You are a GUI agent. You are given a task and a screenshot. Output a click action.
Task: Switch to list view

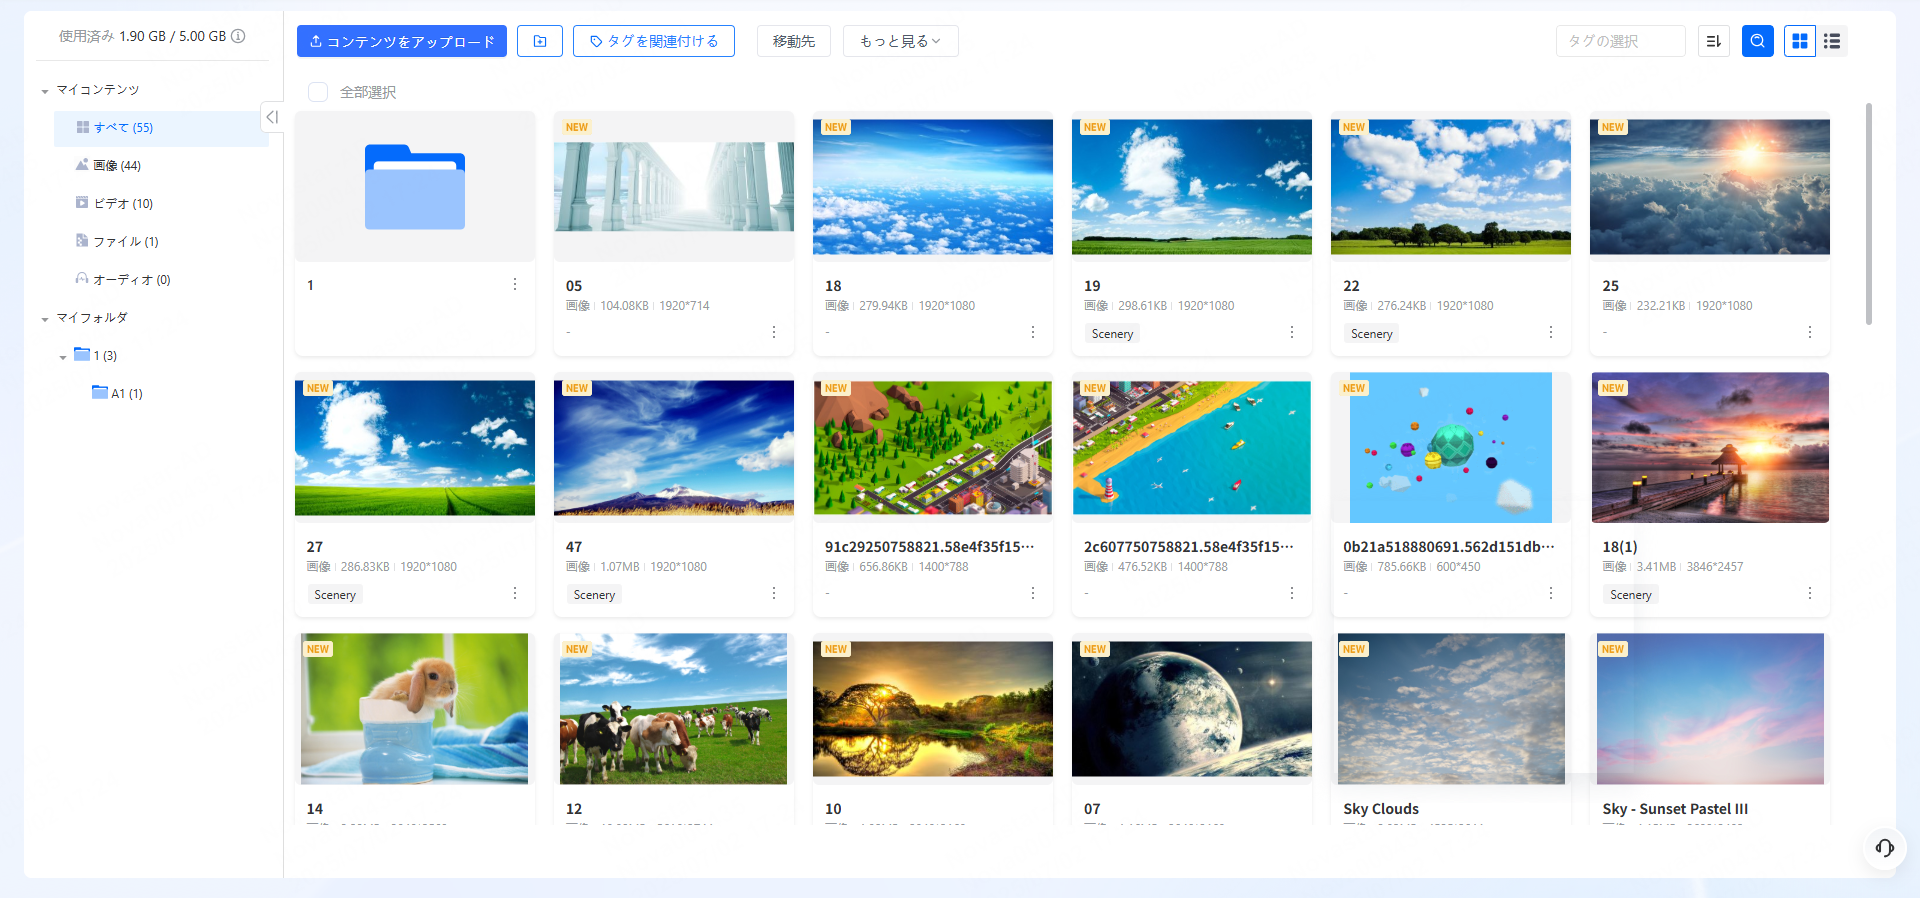tap(1832, 41)
